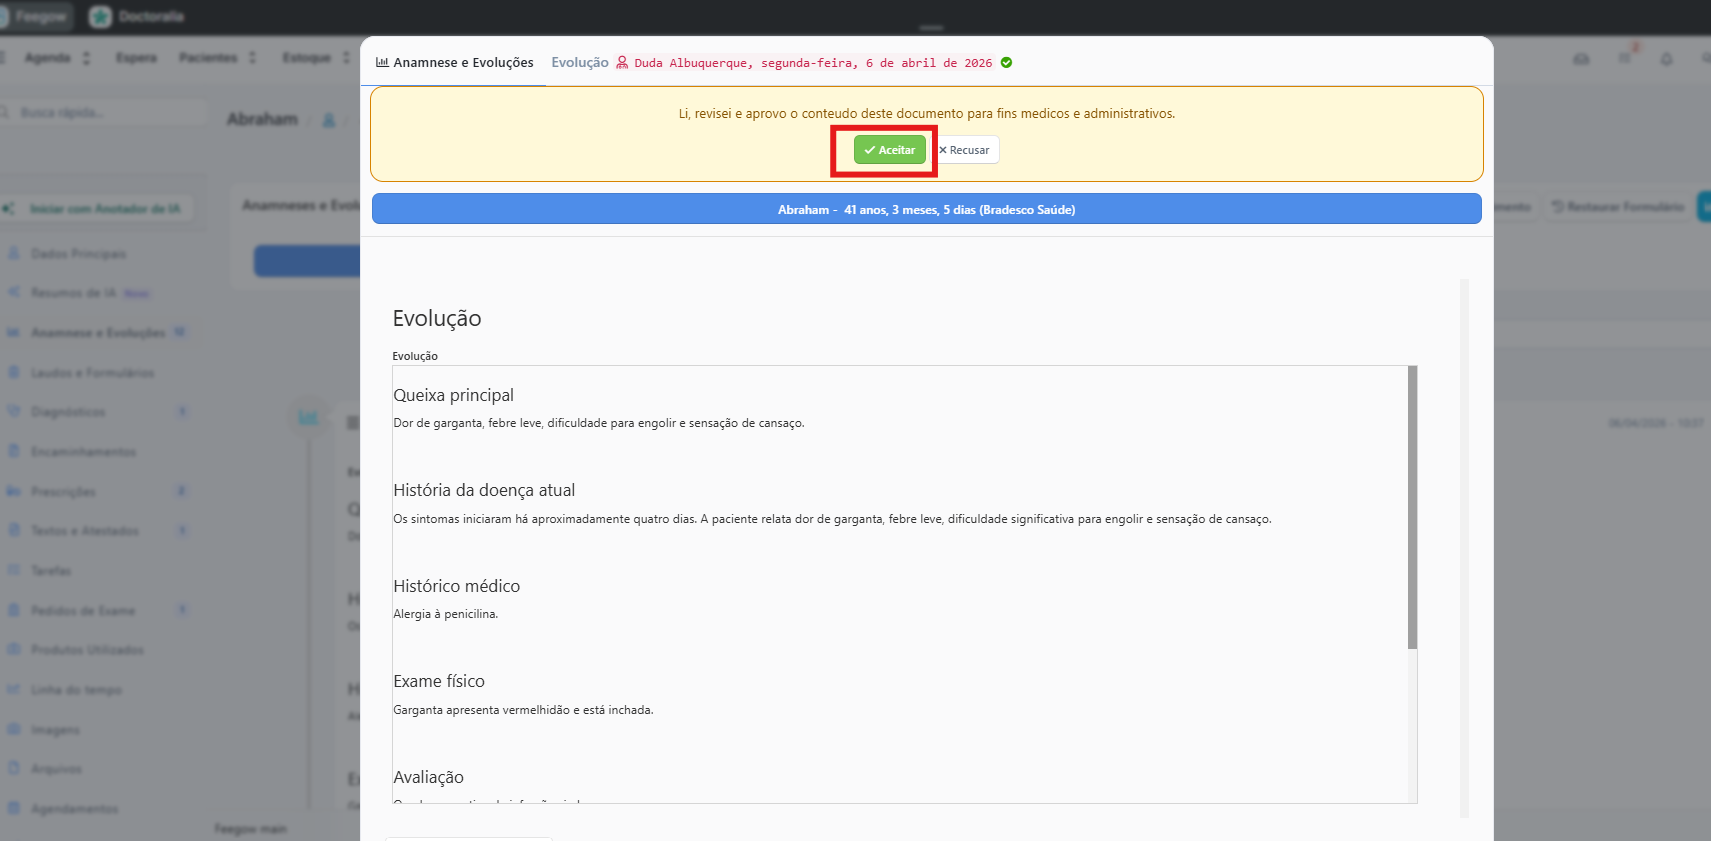Viewport: 1711px width, 841px height.
Task: Click the Tarefas list icon
Action: tap(14, 570)
